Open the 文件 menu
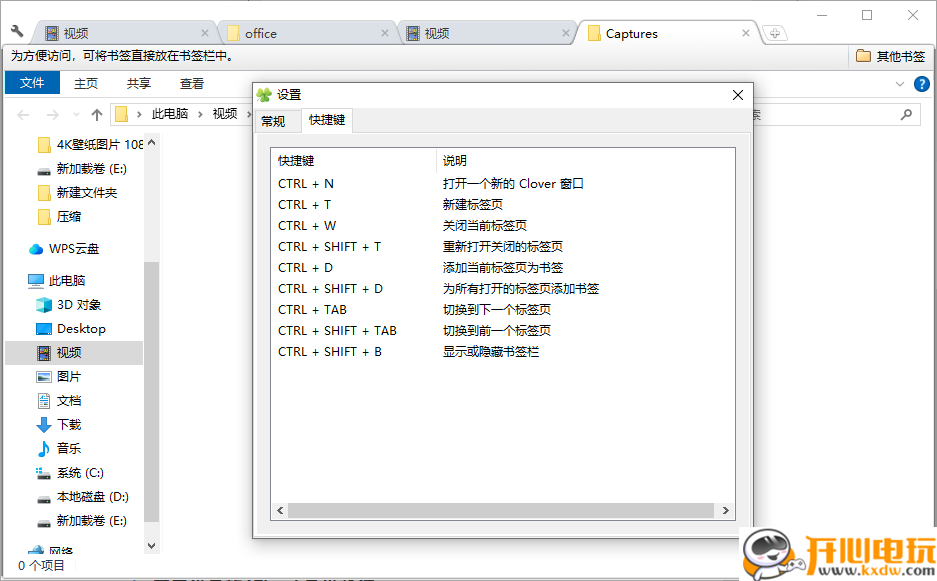The width and height of the screenshot is (937, 581). (32, 84)
